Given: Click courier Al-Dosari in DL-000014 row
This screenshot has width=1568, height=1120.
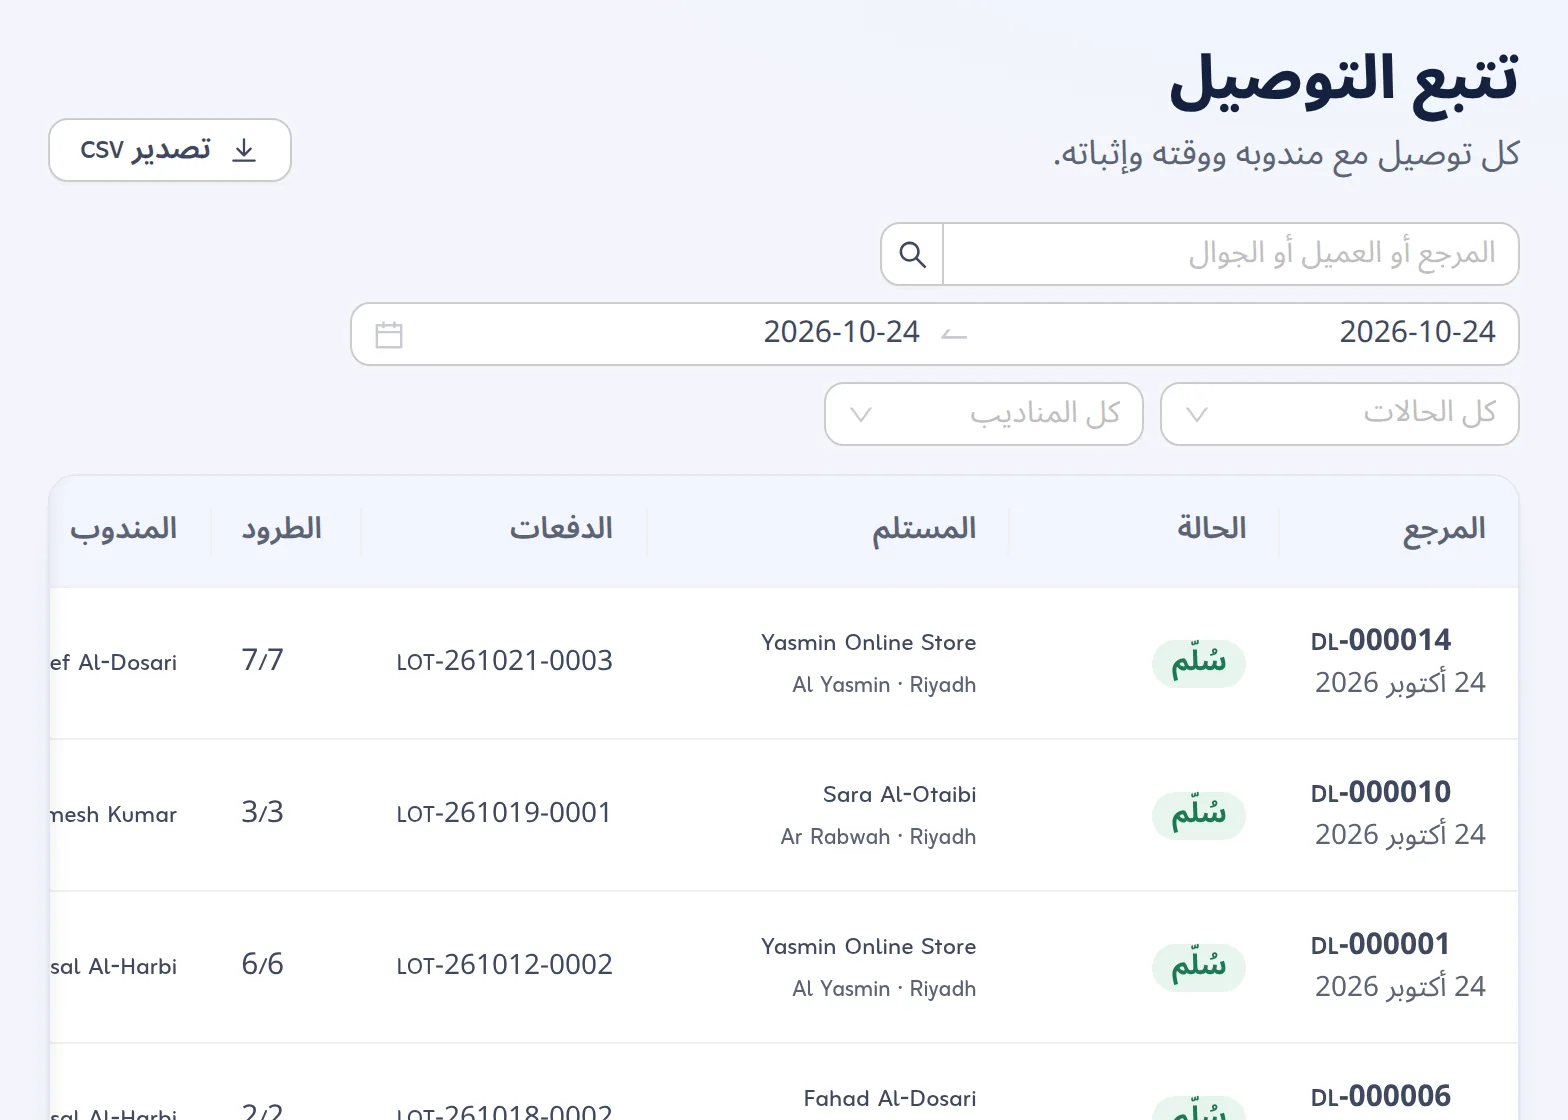Looking at the screenshot, I should point(114,663).
